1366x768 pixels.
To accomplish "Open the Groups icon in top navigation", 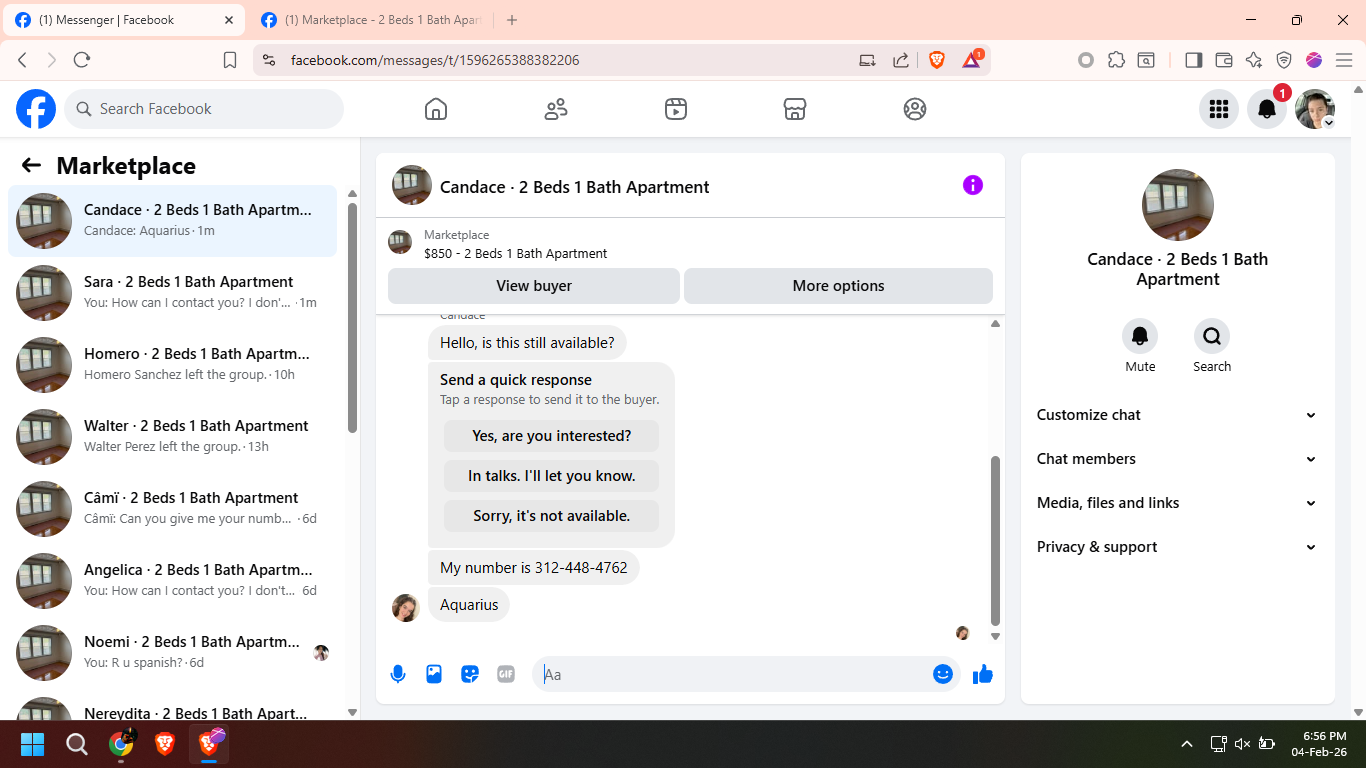I will [x=915, y=109].
